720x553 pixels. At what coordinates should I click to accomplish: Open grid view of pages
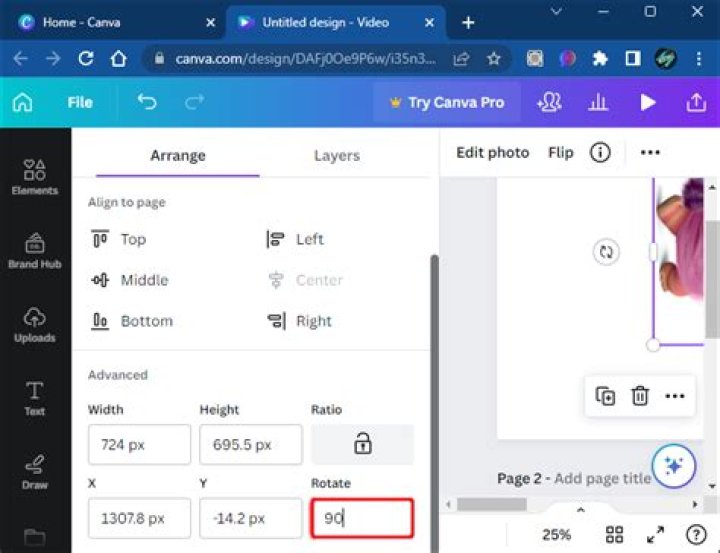[614, 535]
